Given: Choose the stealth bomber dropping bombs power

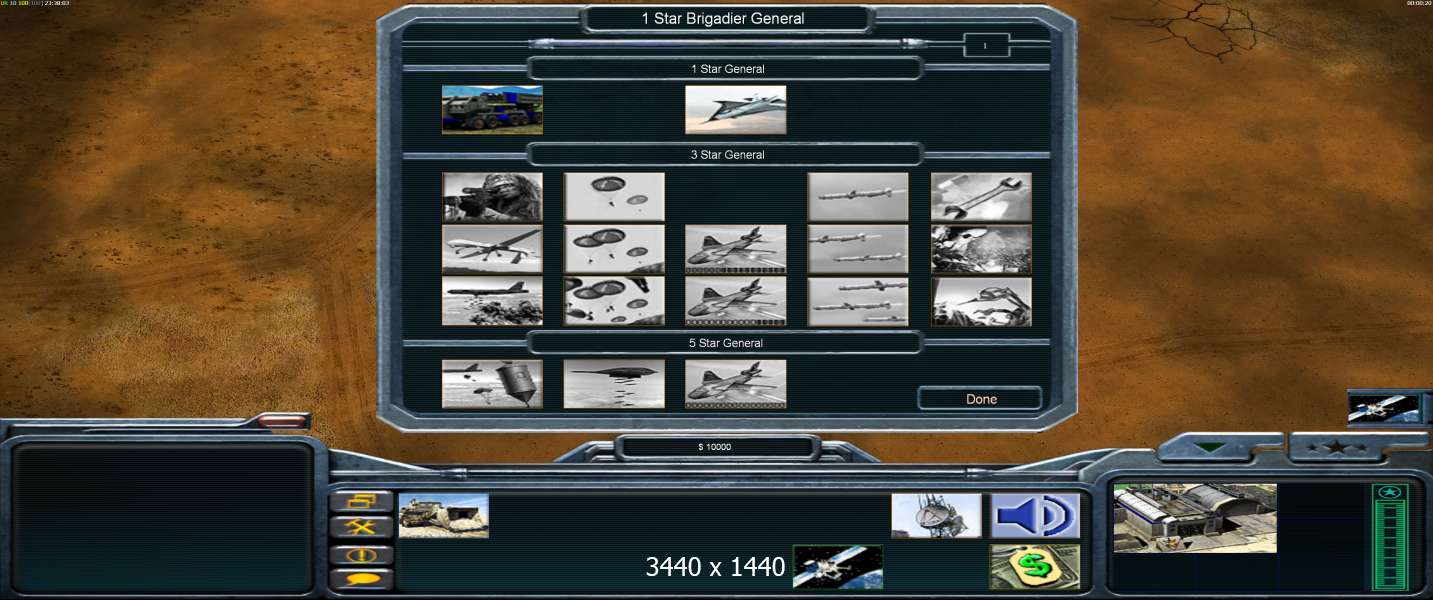Looking at the screenshot, I should [x=614, y=384].
